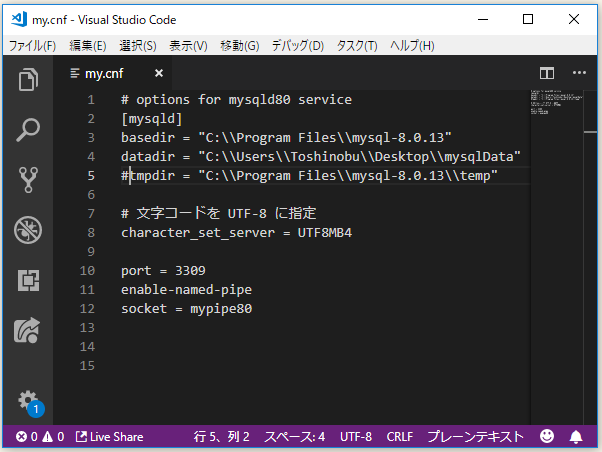Viewport: 602px width, 452px height.
Task: Open the Debug view bug icon
Action: [28, 230]
